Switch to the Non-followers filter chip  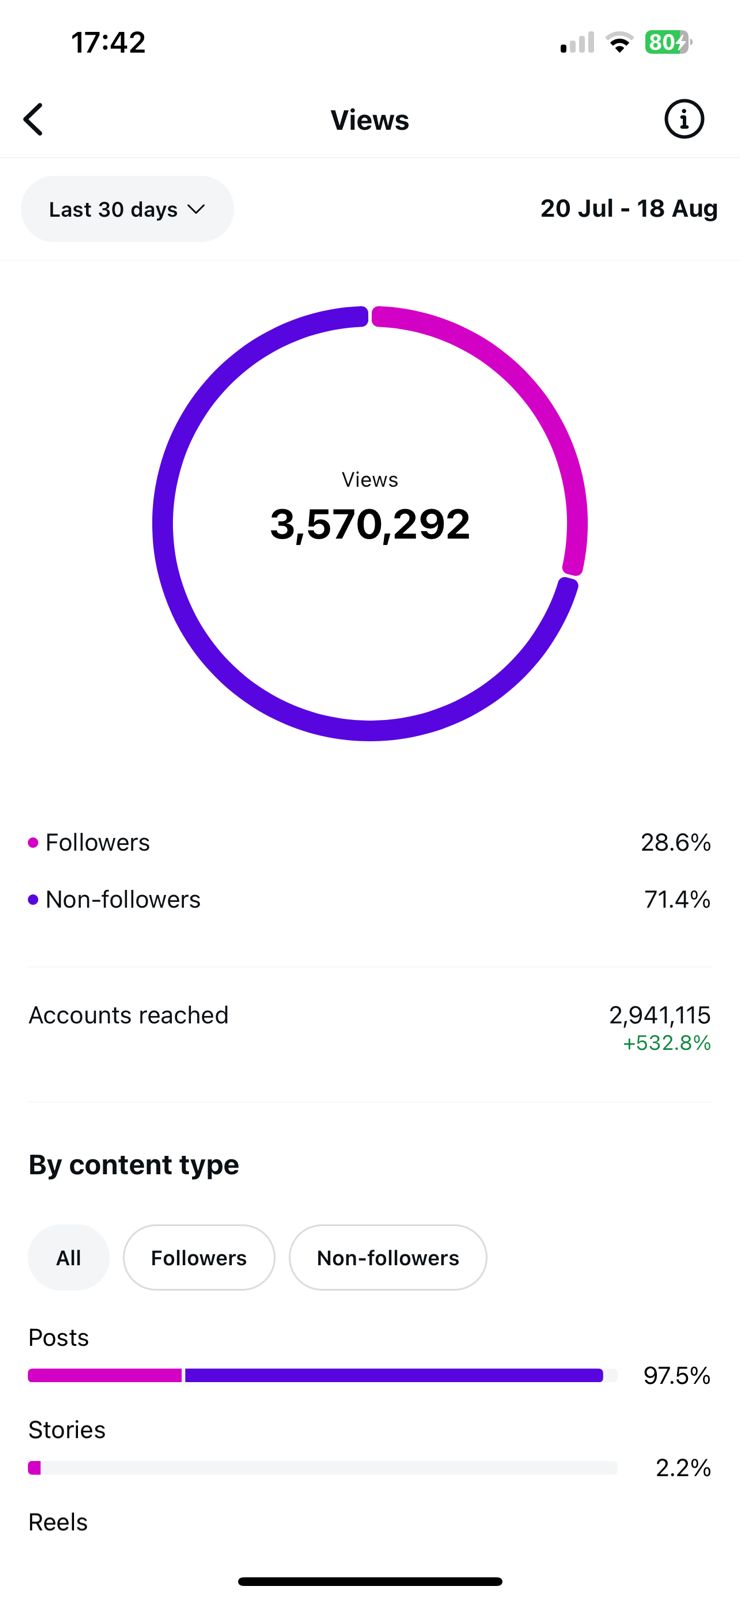click(388, 1258)
